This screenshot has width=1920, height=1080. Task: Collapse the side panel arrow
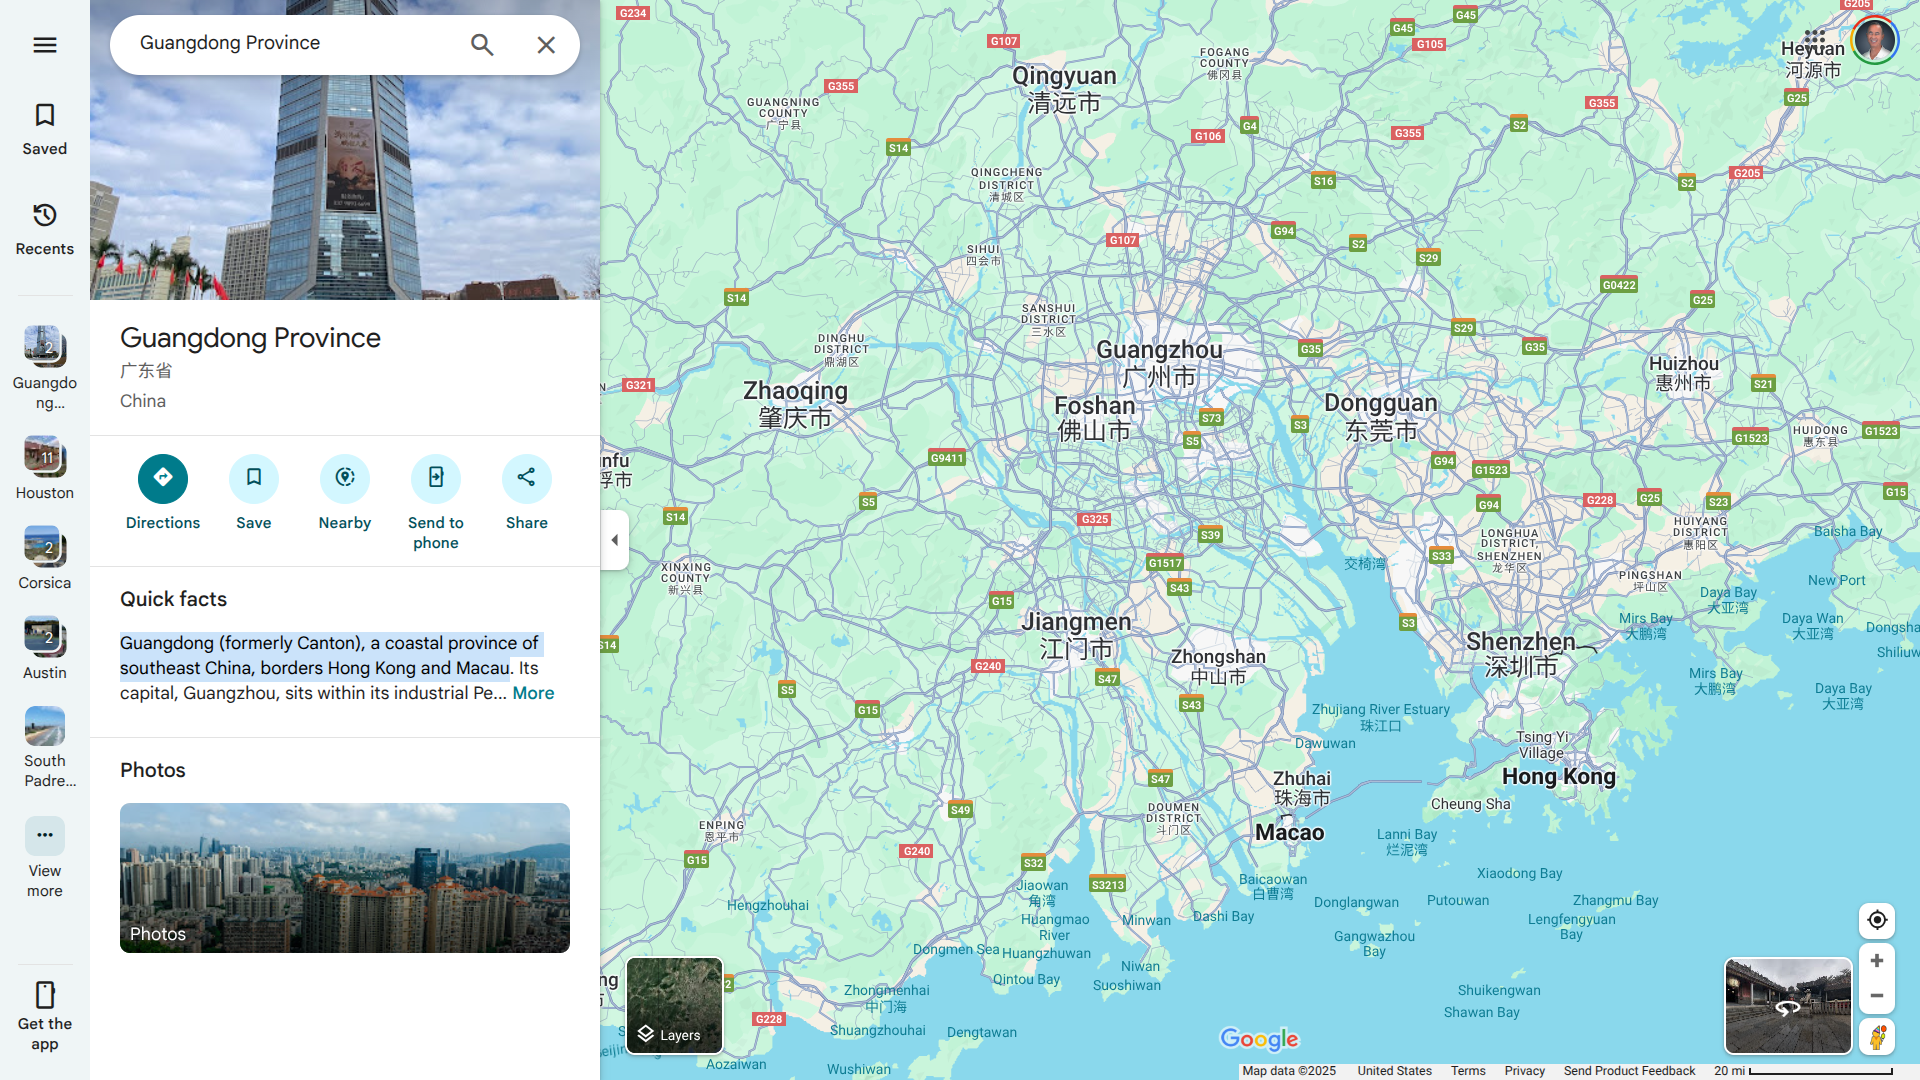point(615,540)
